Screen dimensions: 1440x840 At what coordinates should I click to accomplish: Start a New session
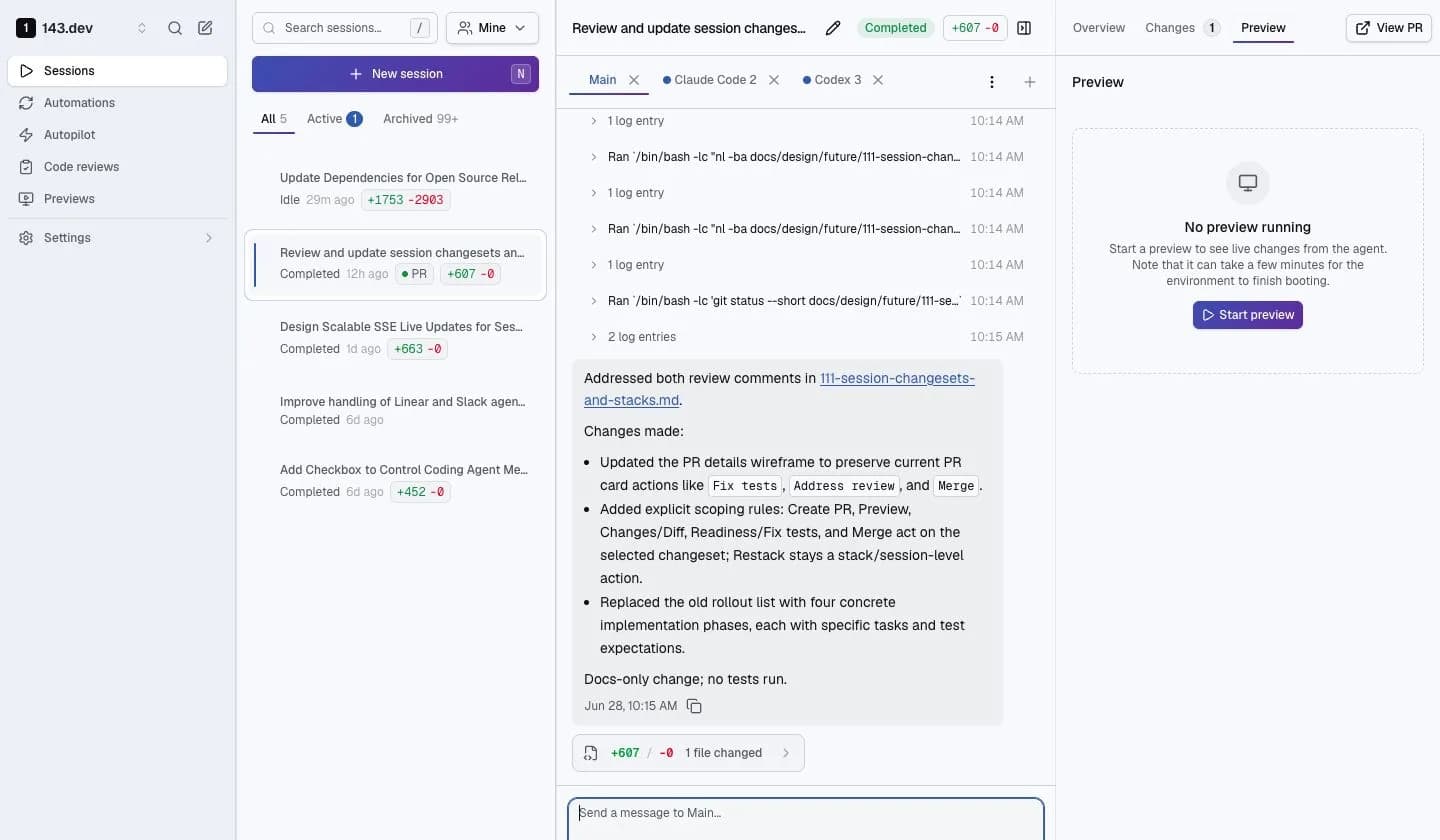395,74
